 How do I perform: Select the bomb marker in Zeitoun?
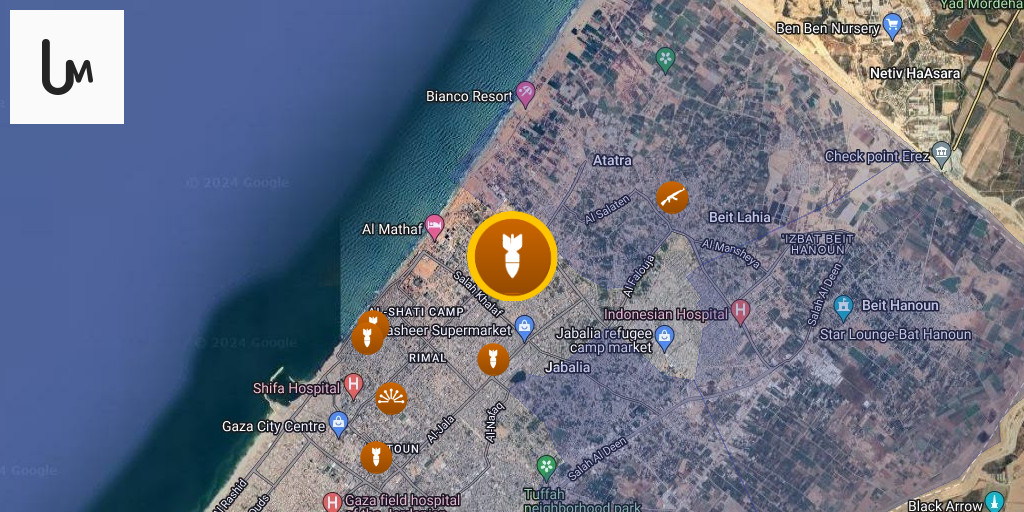[x=376, y=457]
